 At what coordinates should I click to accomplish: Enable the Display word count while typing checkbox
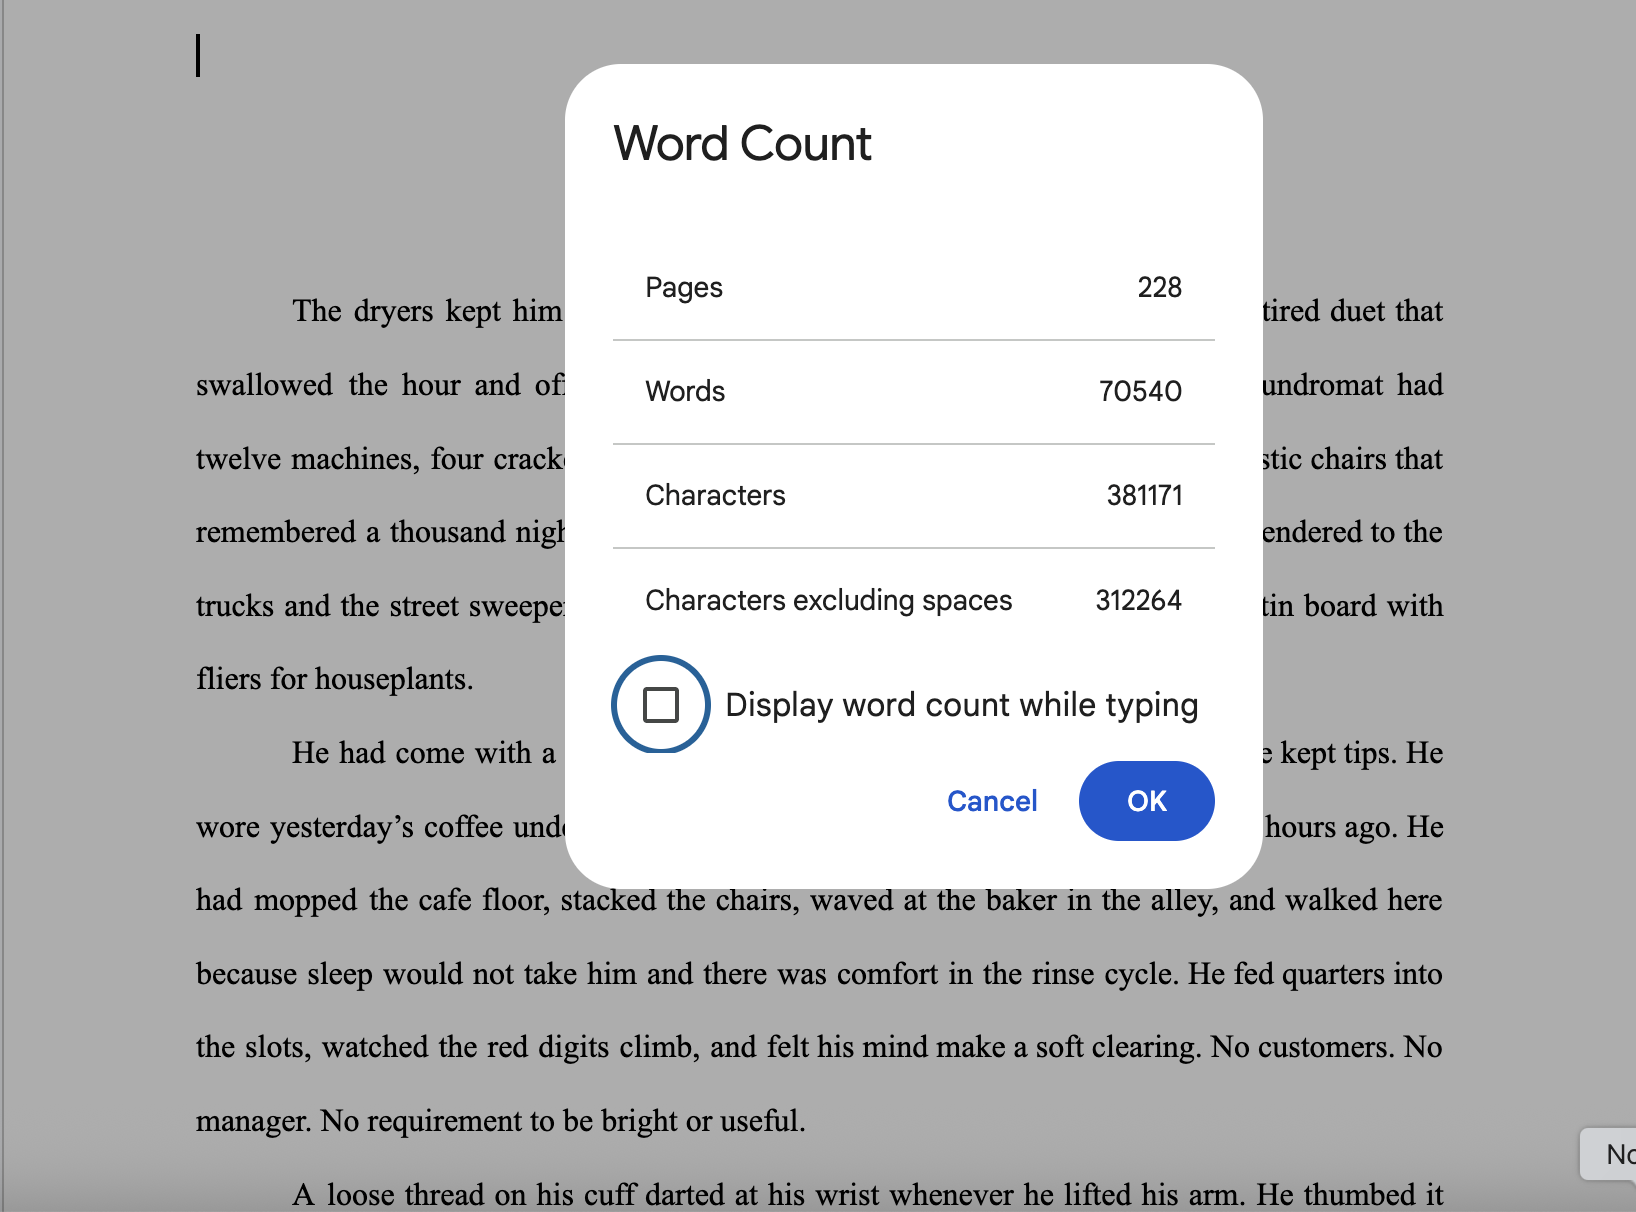[660, 705]
